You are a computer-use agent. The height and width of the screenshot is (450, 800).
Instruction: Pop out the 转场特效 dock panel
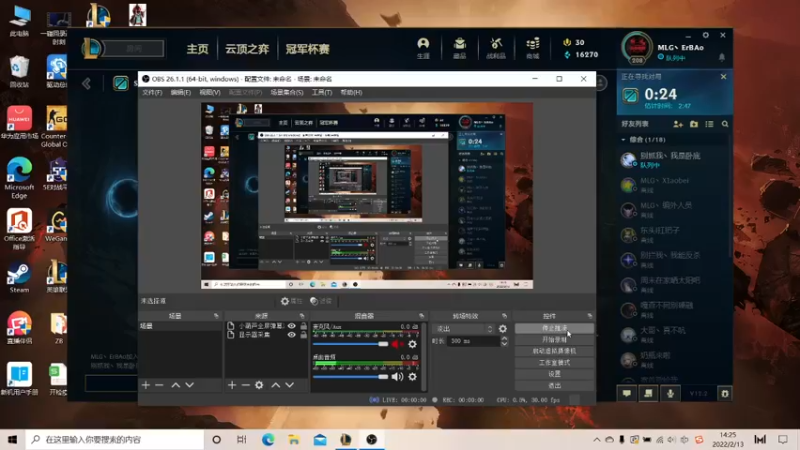pos(505,316)
